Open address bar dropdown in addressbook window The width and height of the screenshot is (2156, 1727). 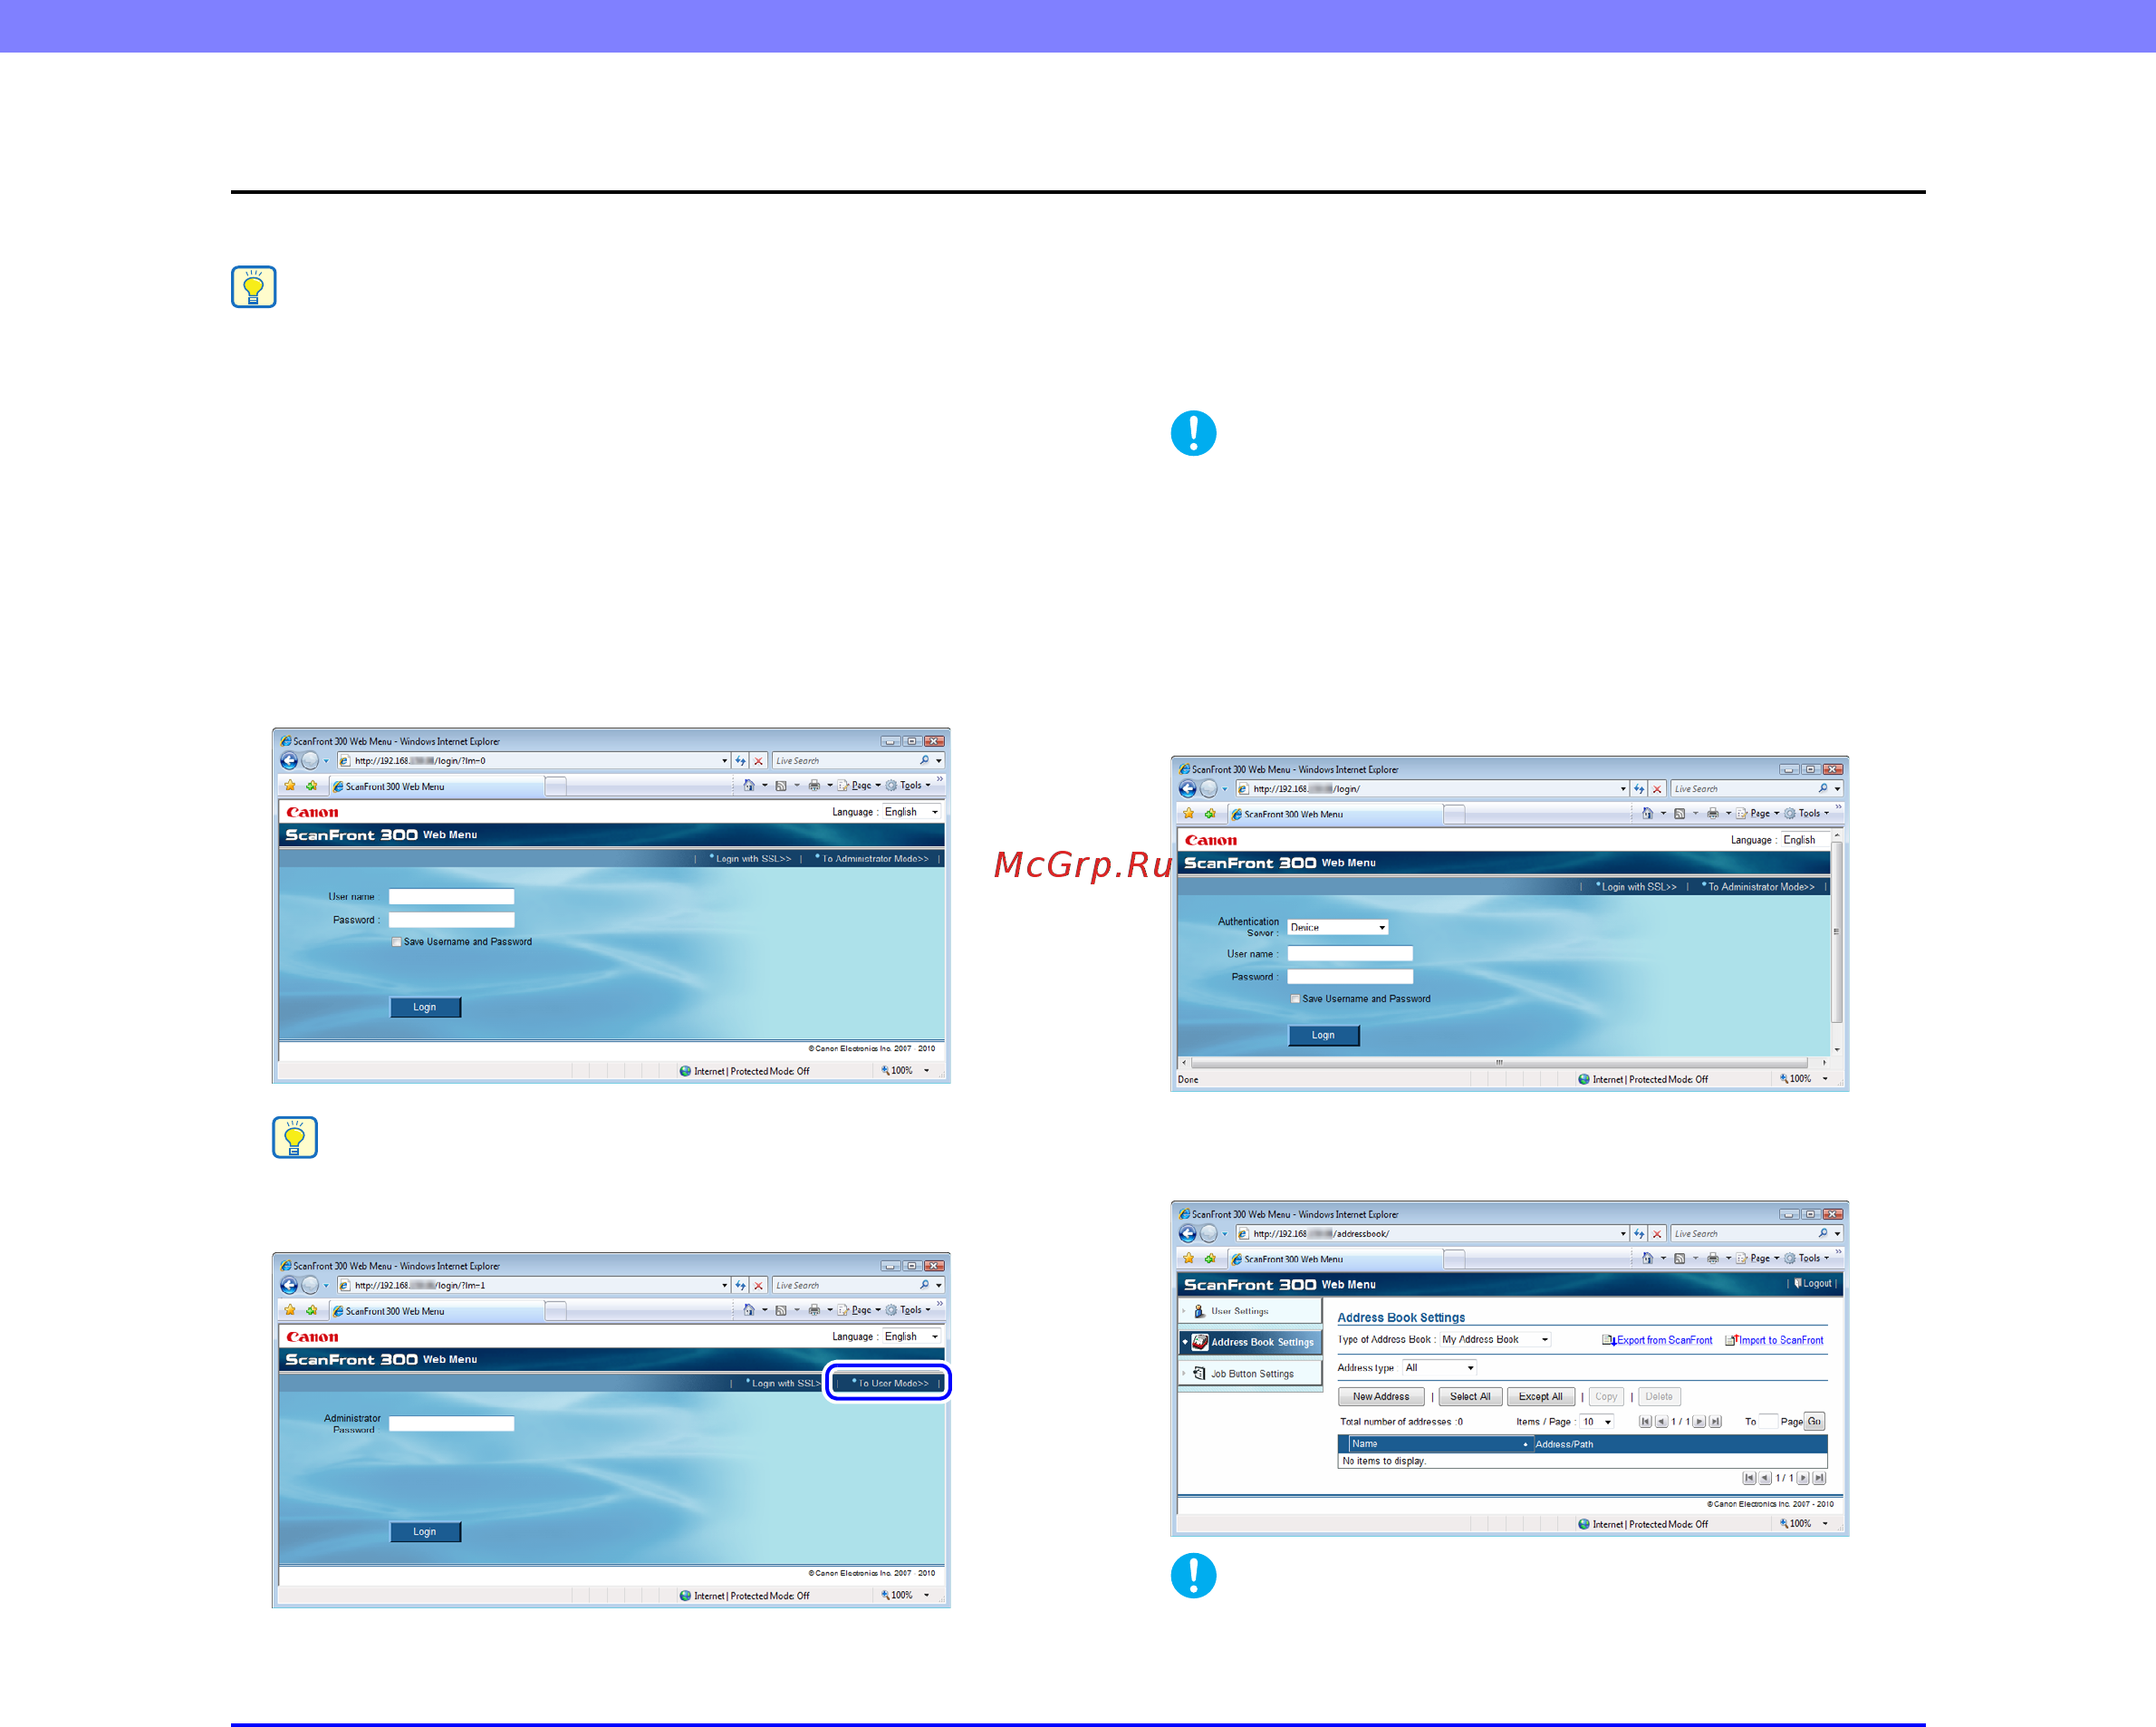1623,1233
